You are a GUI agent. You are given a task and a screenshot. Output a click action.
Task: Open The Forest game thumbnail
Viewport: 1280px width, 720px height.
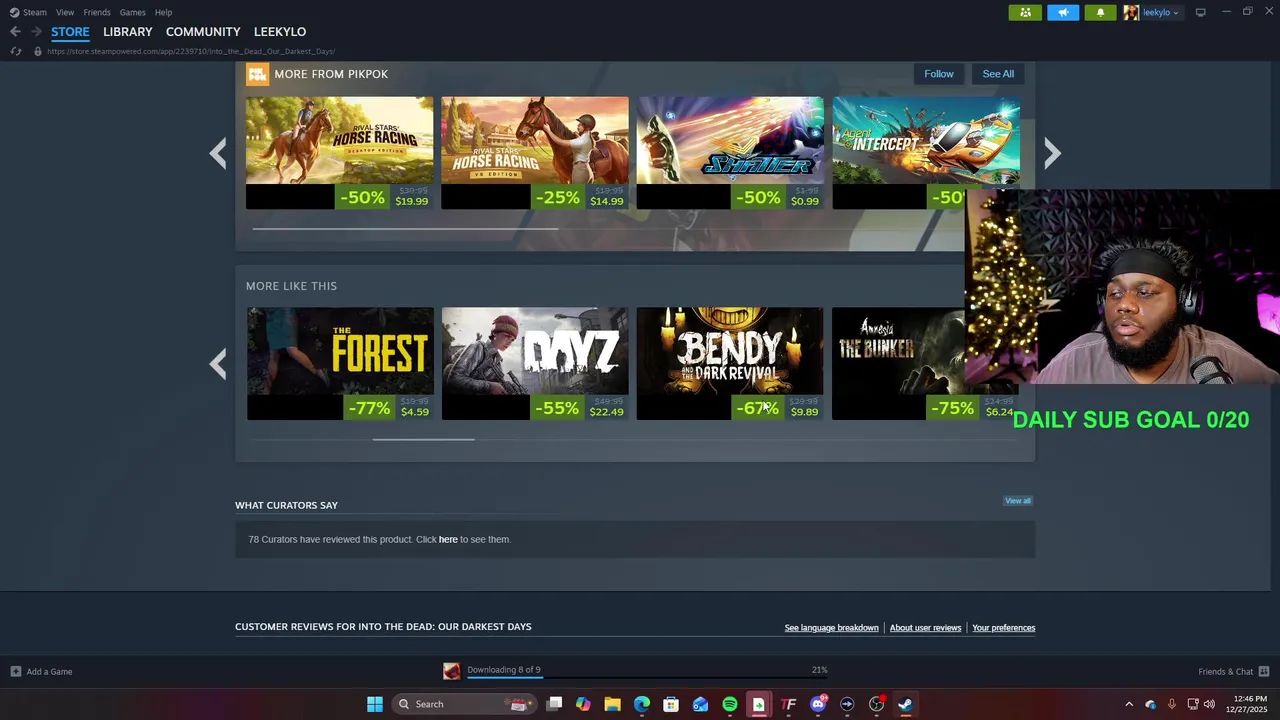340,364
